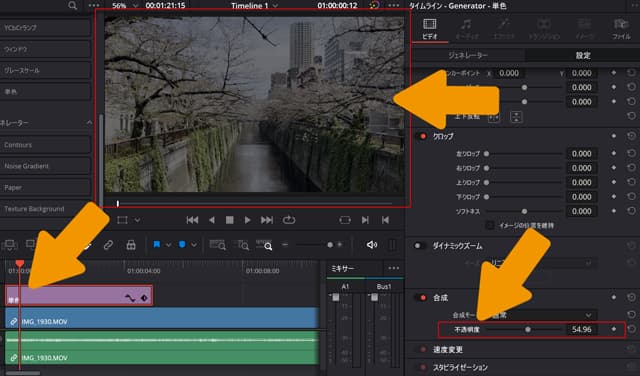Enable the イメージの位置を維持 checkbox
The height and width of the screenshot is (376, 640).
pyautogui.click(x=490, y=225)
